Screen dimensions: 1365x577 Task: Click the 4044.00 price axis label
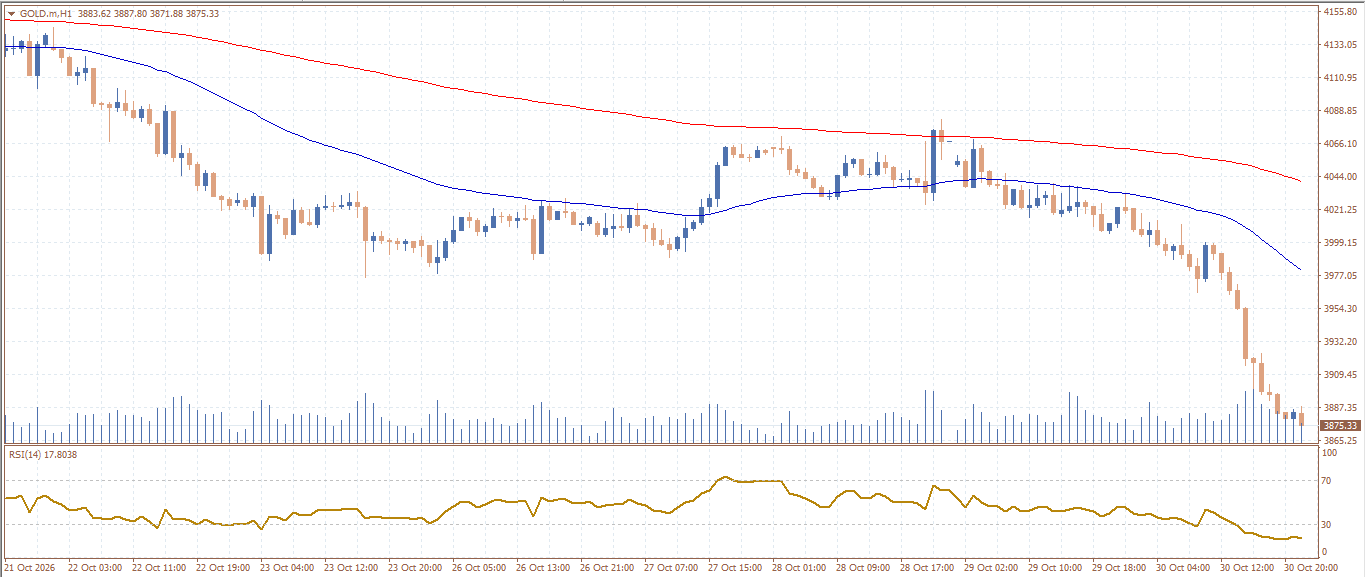pos(1338,177)
